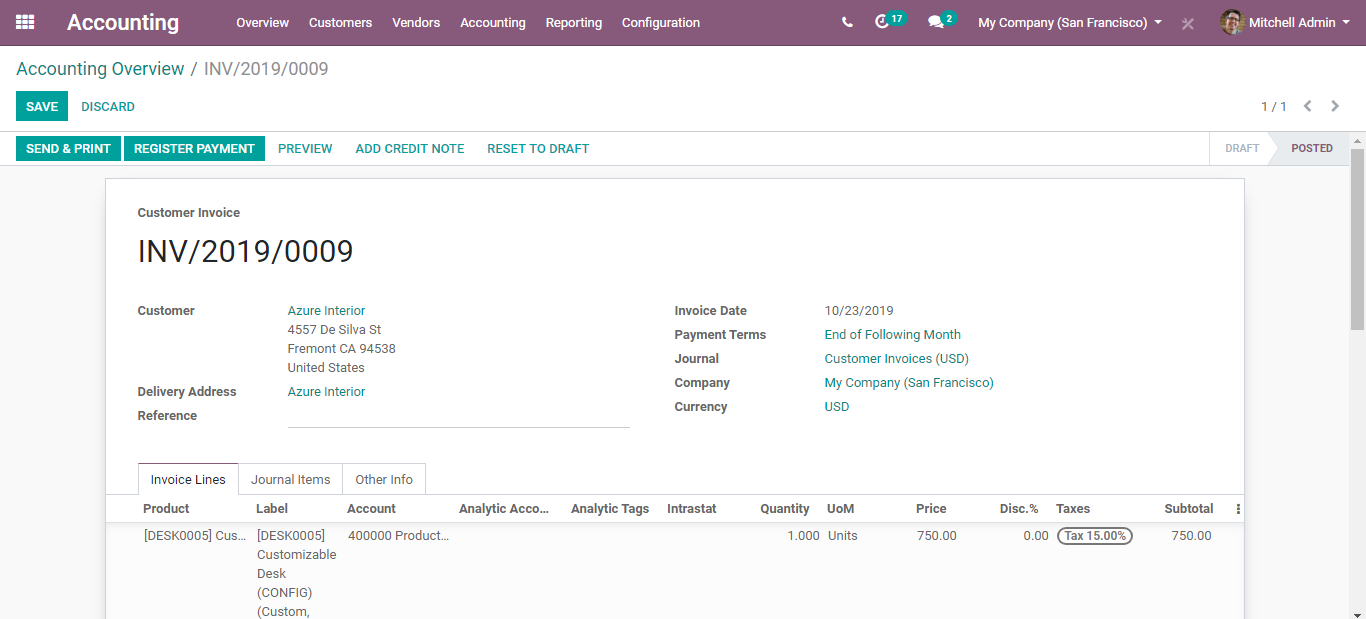
Task: Open the Vendors menu
Action: point(416,22)
